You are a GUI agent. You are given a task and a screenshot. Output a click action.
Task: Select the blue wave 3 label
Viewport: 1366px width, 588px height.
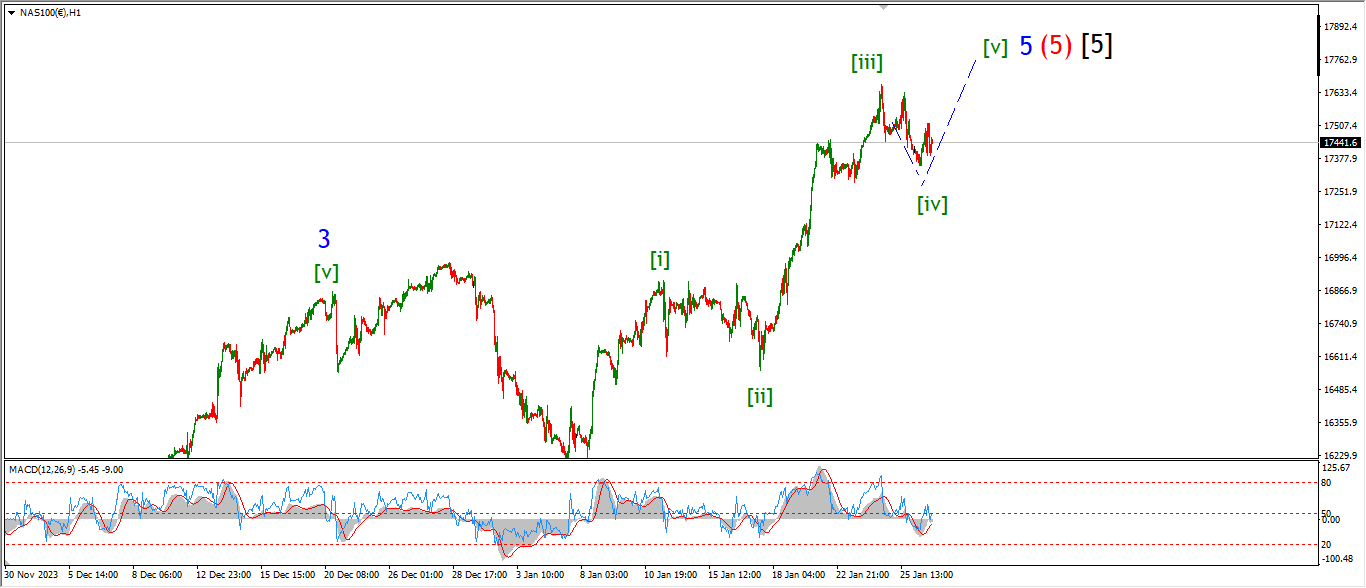pos(324,239)
